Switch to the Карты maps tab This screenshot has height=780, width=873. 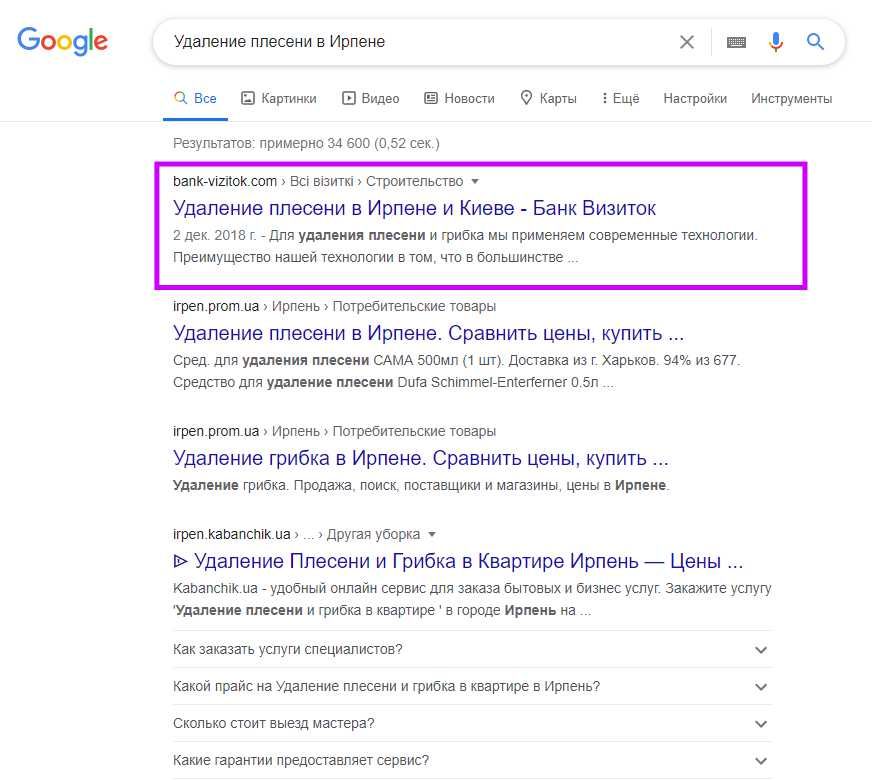(x=548, y=98)
